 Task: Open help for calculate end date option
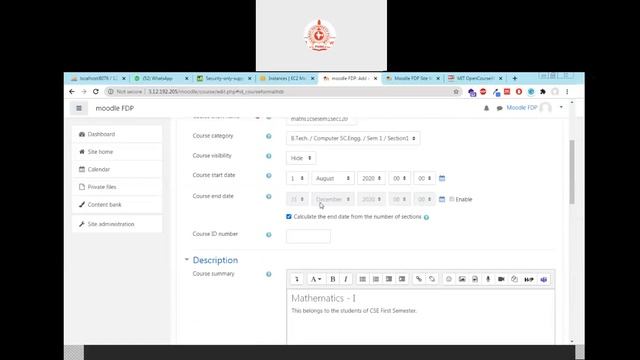pyautogui.click(x=426, y=217)
